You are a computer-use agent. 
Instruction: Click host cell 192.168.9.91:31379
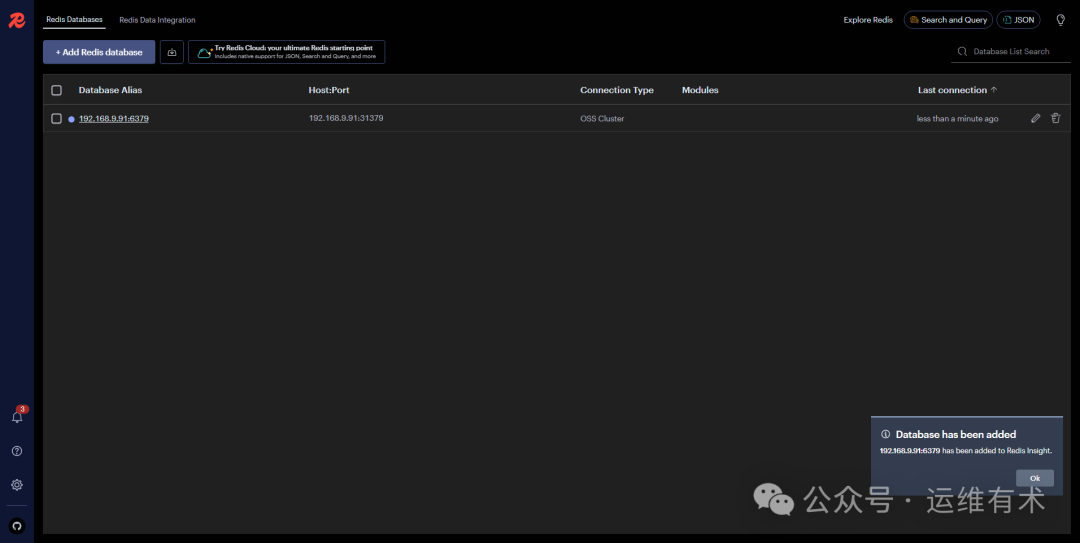click(346, 119)
